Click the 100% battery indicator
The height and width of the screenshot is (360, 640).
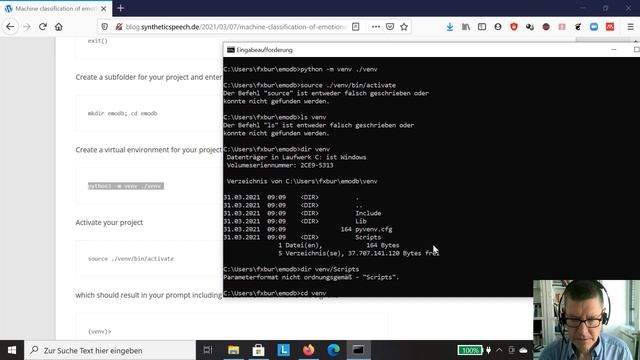click(470, 350)
